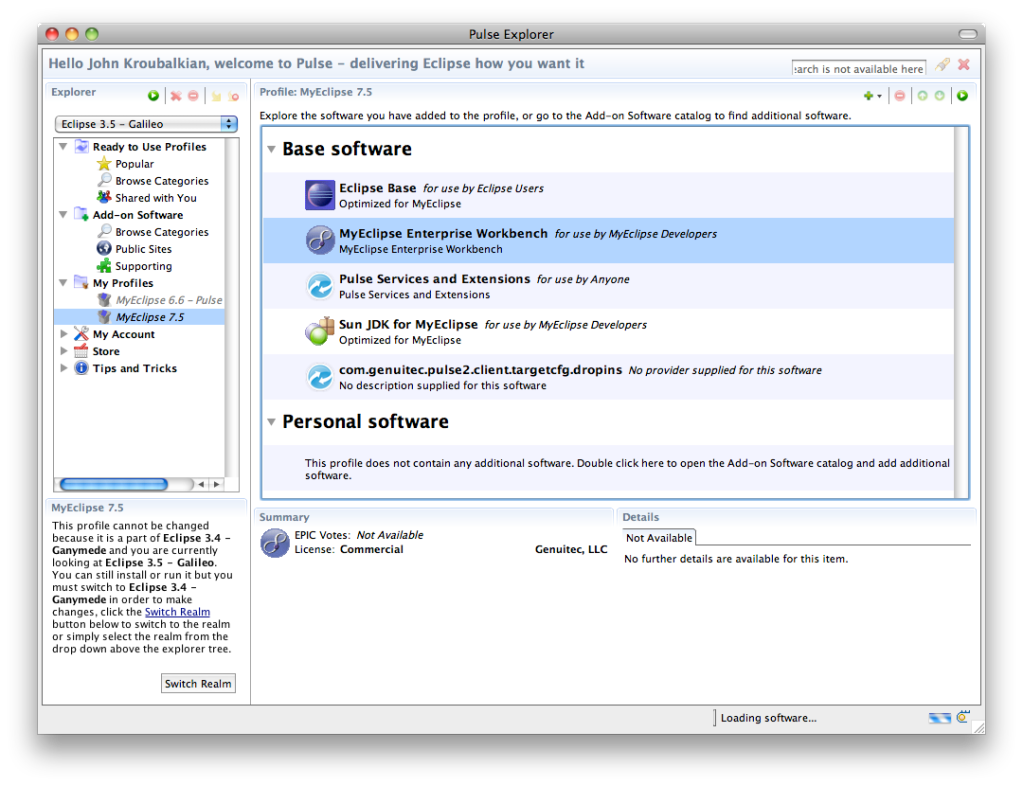Image resolution: width=1023 pixels, height=786 pixels.
Task: Select MyEclipse 6.6 - Pulse profile
Action: coord(169,300)
